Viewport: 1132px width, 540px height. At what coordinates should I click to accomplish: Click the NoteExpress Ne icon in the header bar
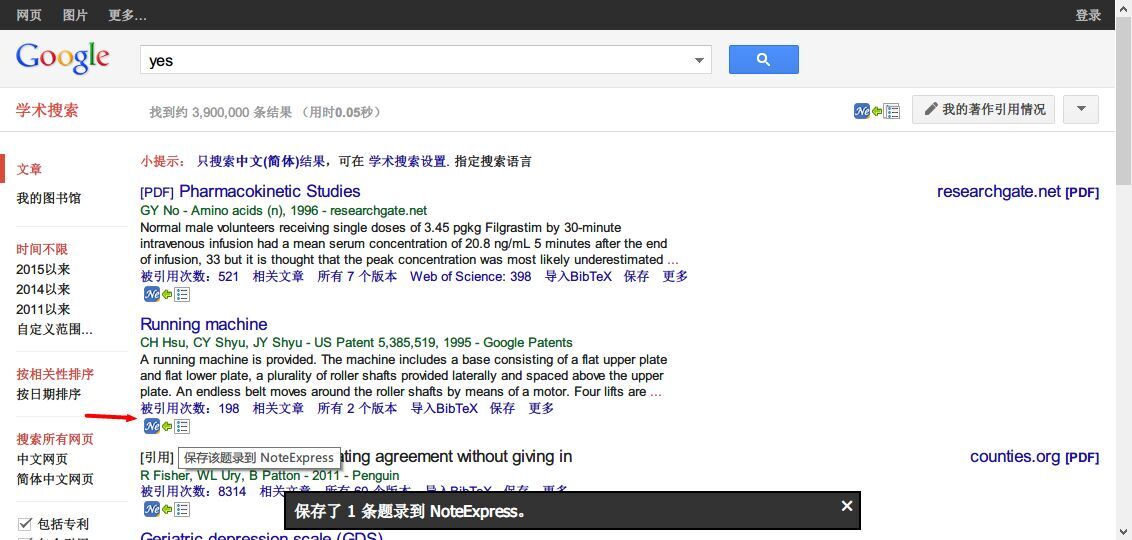[861, 111]
